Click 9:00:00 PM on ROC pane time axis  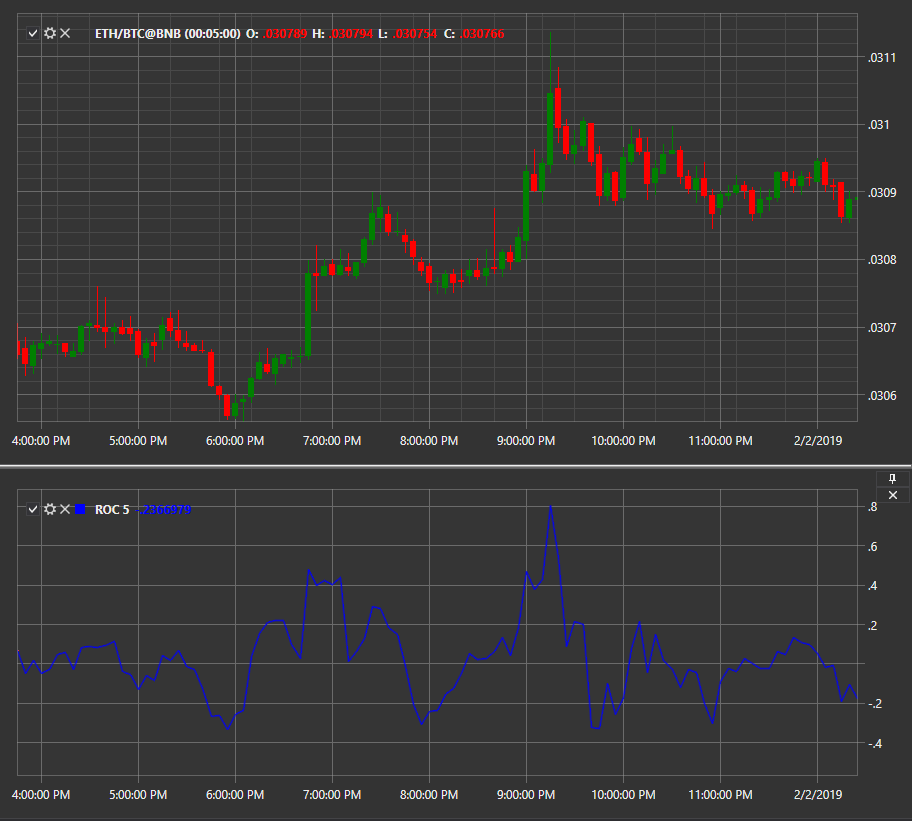[x=526, y=795]
